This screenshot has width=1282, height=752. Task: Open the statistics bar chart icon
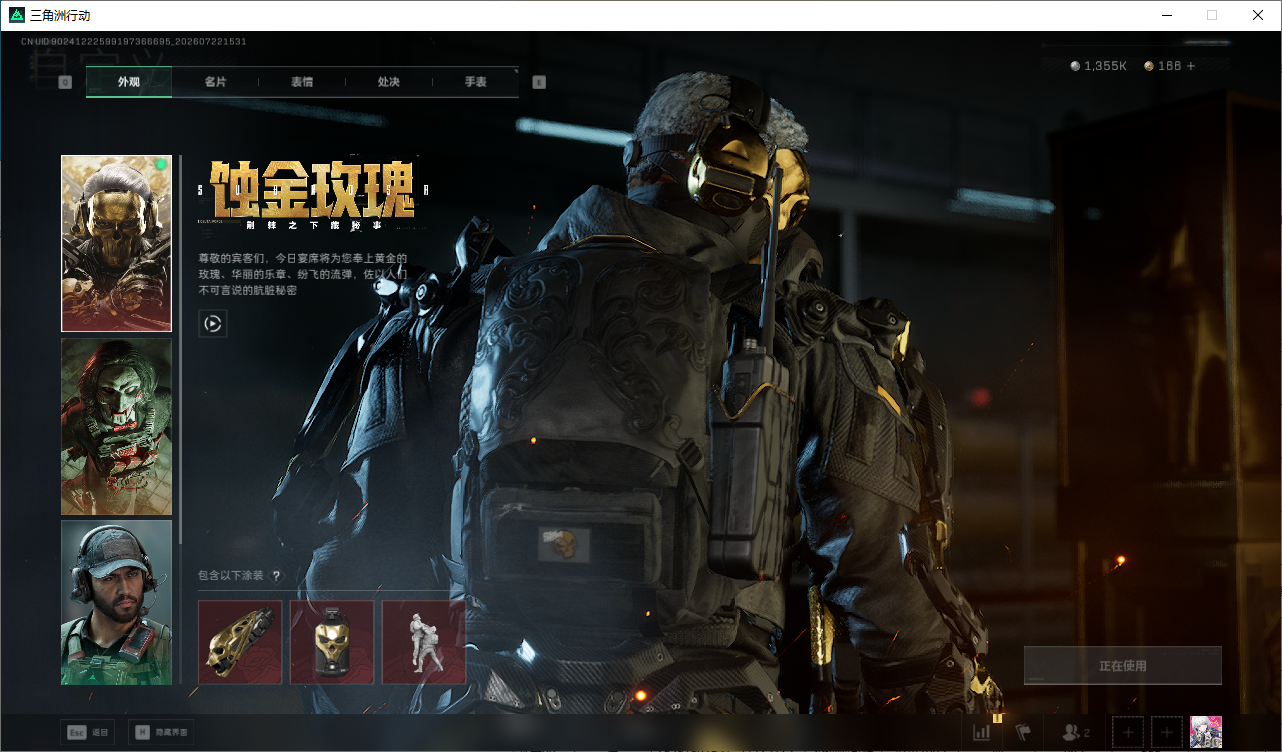pos(981,732)
